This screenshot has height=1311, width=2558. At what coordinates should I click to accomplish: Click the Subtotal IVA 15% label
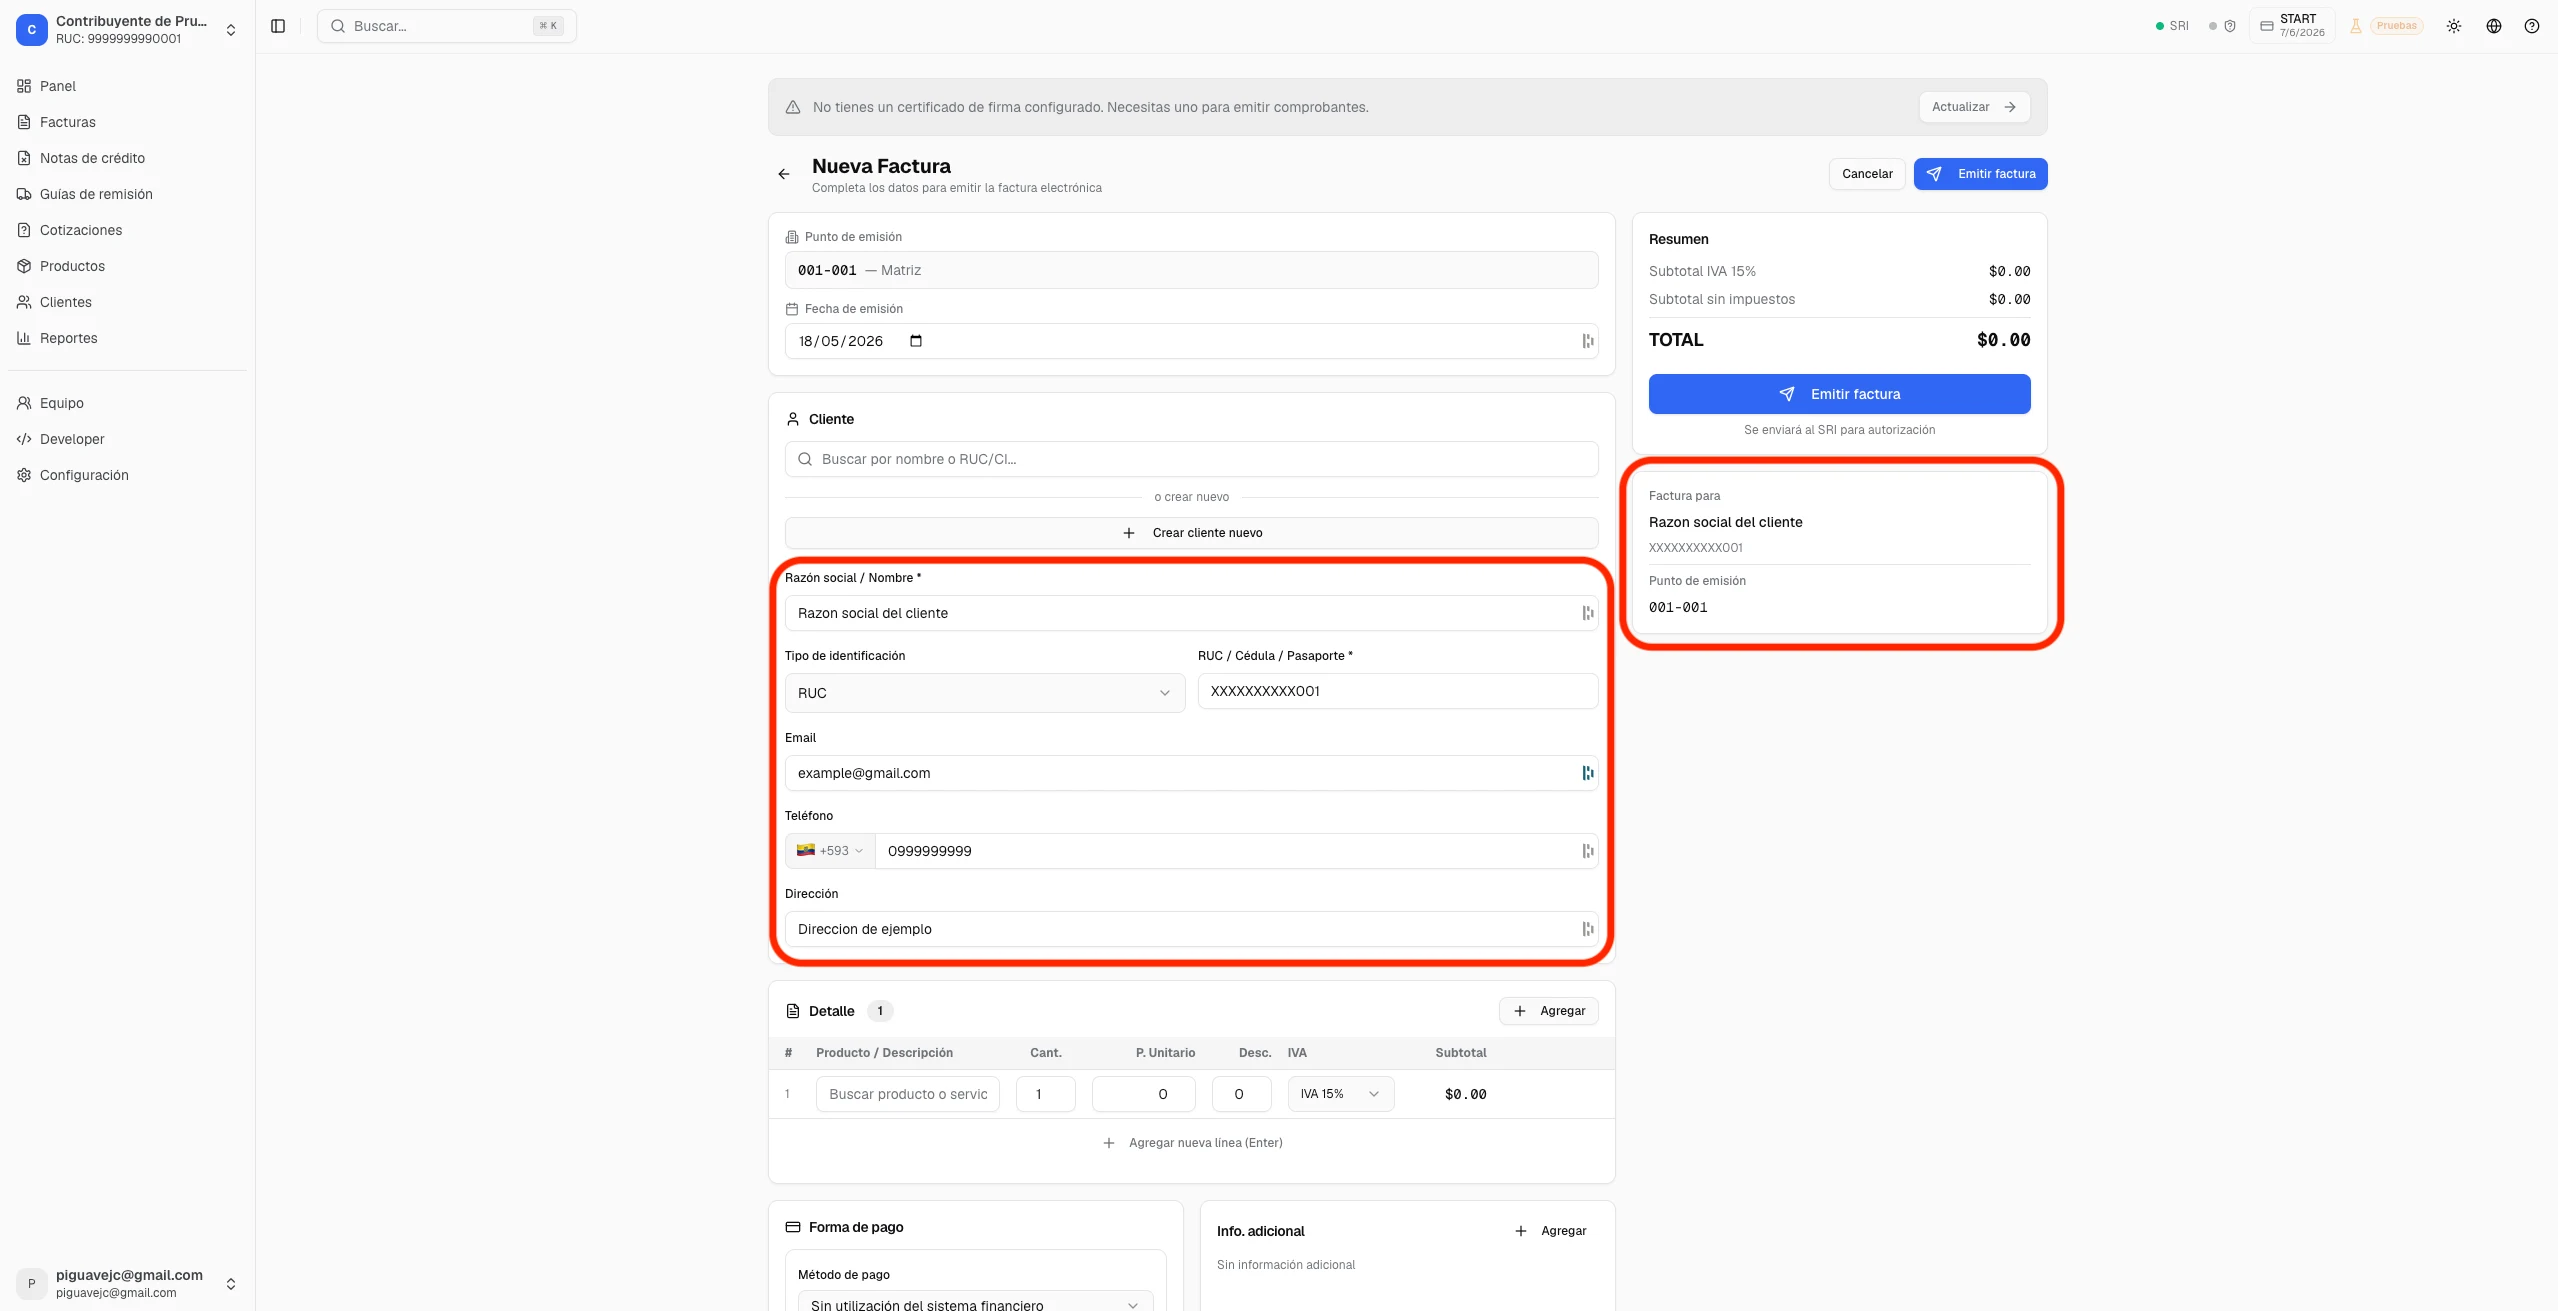[1702, 271]
